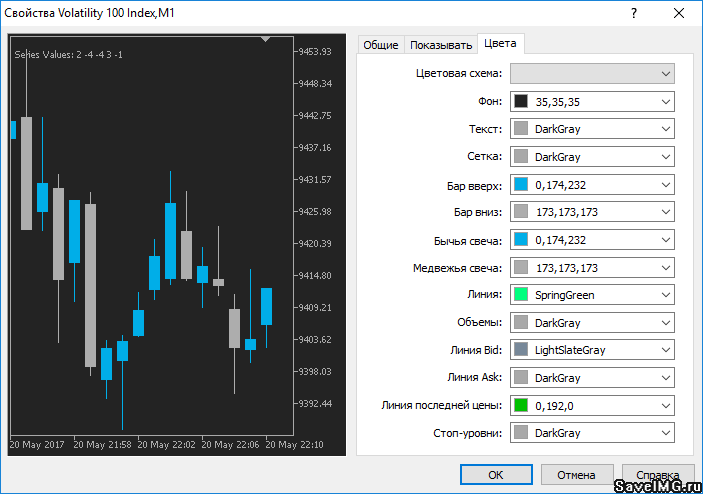
Task: Click the chart shift triangle marker on preview
Action: (x=266, y=40)
